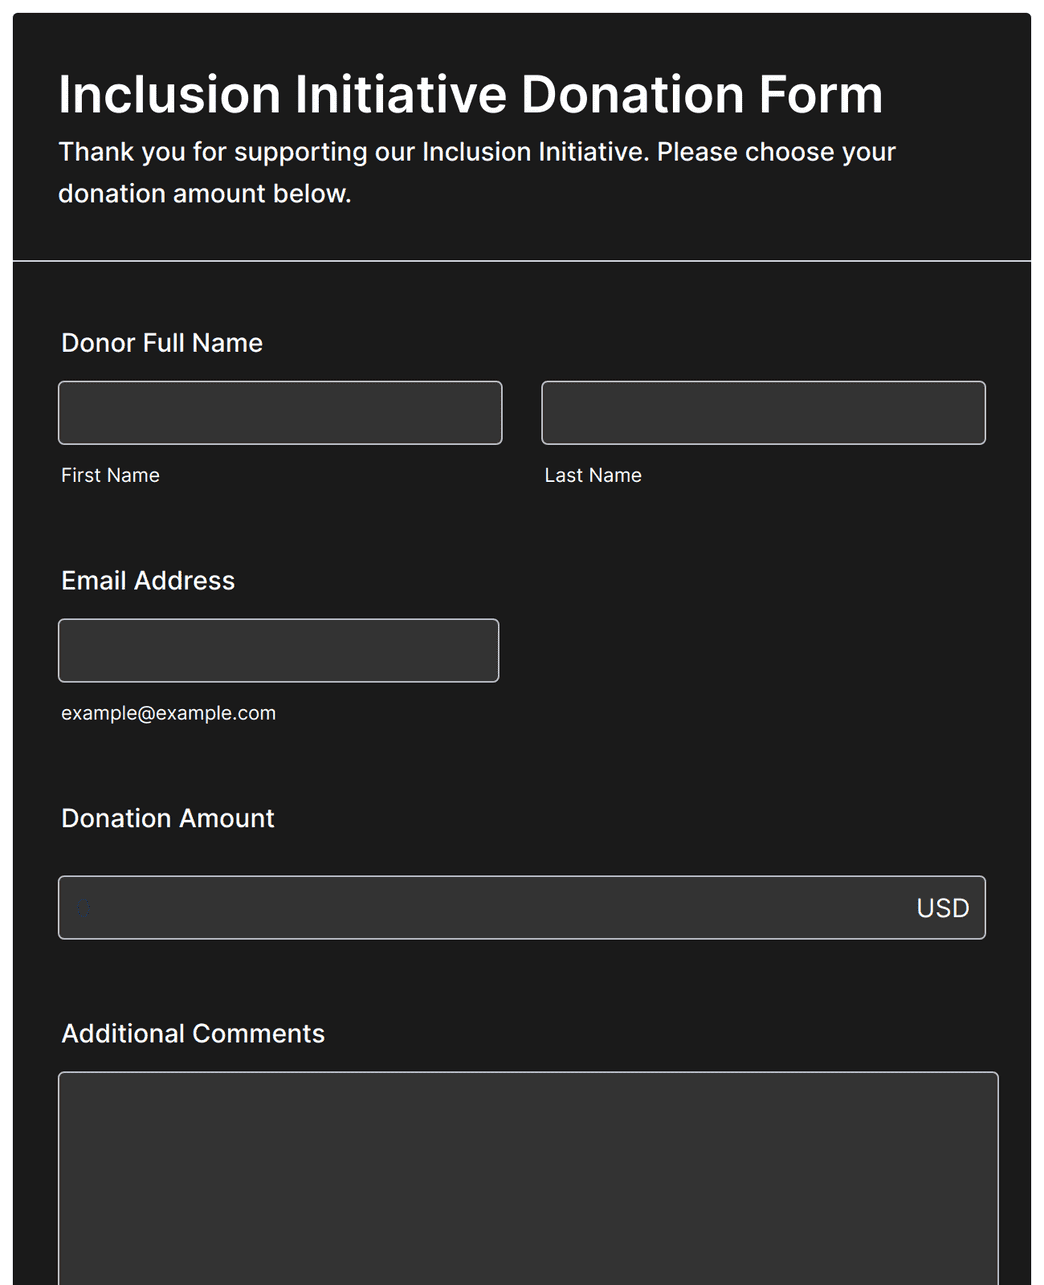Click the Additional Comments label
The width and height of the screenshot is (1044, 1285).
[x=193, y=1034]
